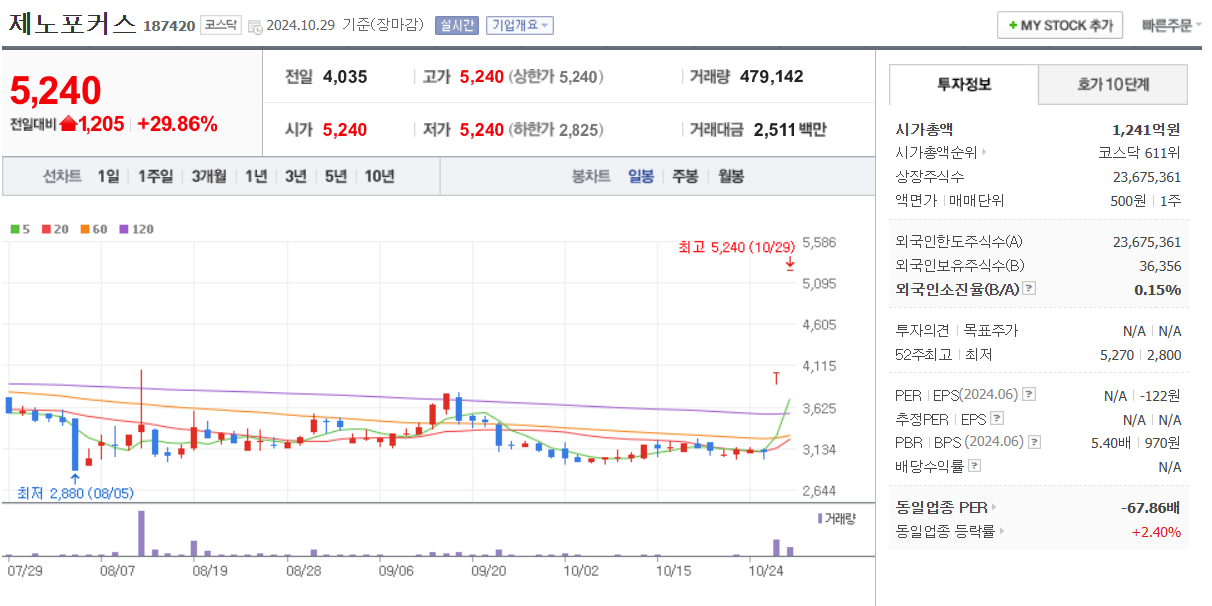Viewport: 1212px width, 606px height.
Task: Click the 실시간 badge button
Action: pyautogui.click(x=457, y=26)
